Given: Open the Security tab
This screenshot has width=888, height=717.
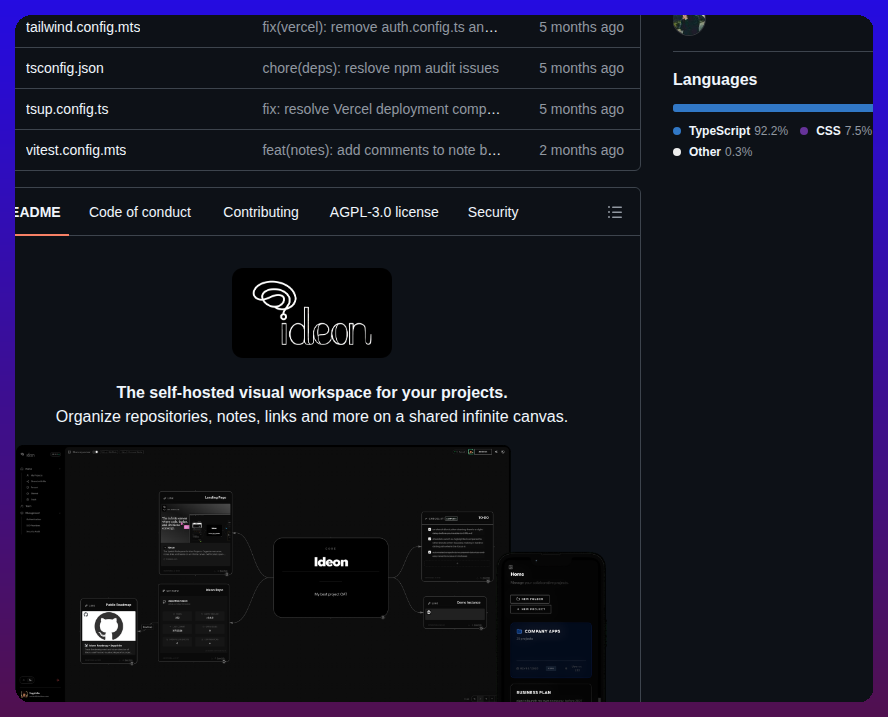Looking at the screenshot, I should pos(493,212).
